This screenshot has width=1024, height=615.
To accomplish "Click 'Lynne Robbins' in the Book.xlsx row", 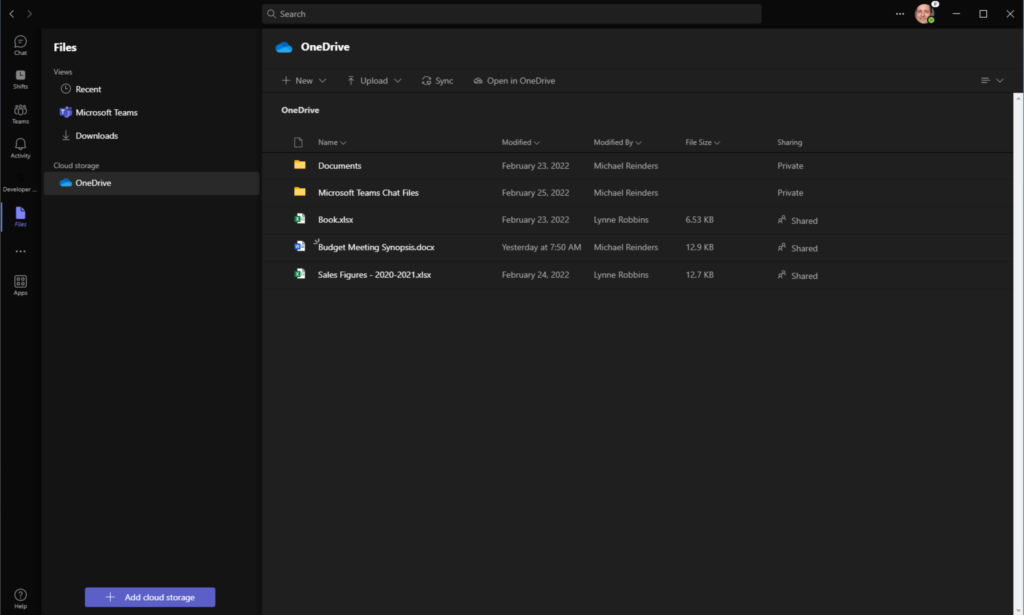I will tap(621, 219).
